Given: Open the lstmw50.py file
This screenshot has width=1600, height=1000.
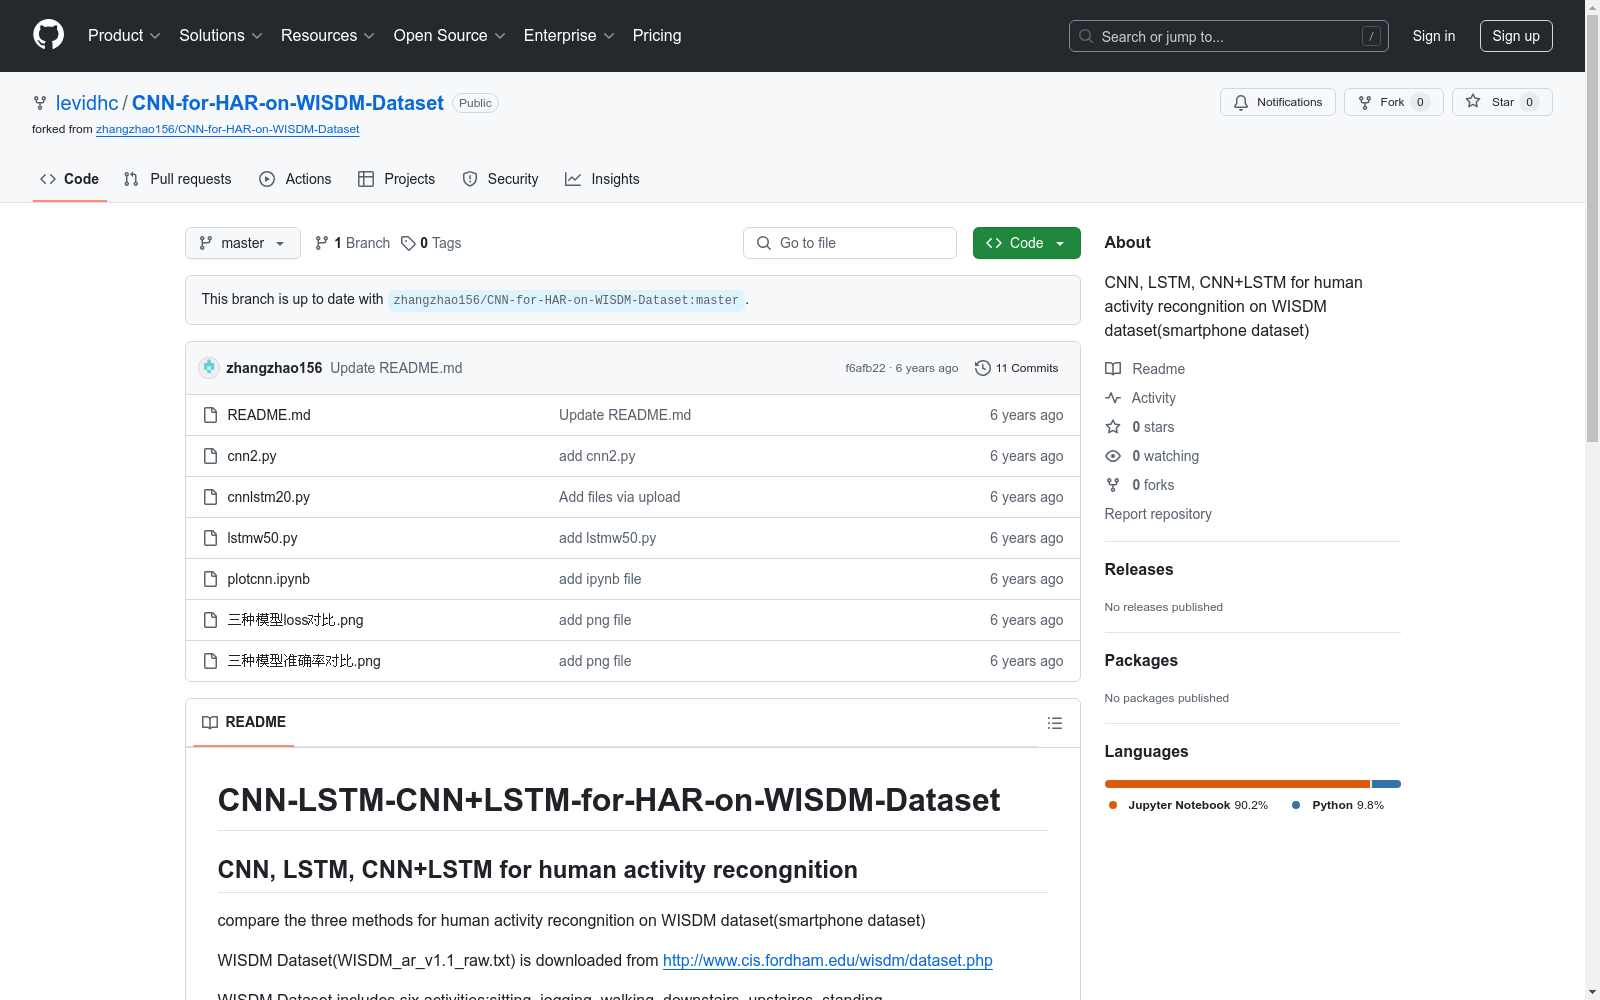Looking at the screenshot, I should coord(262,538).
